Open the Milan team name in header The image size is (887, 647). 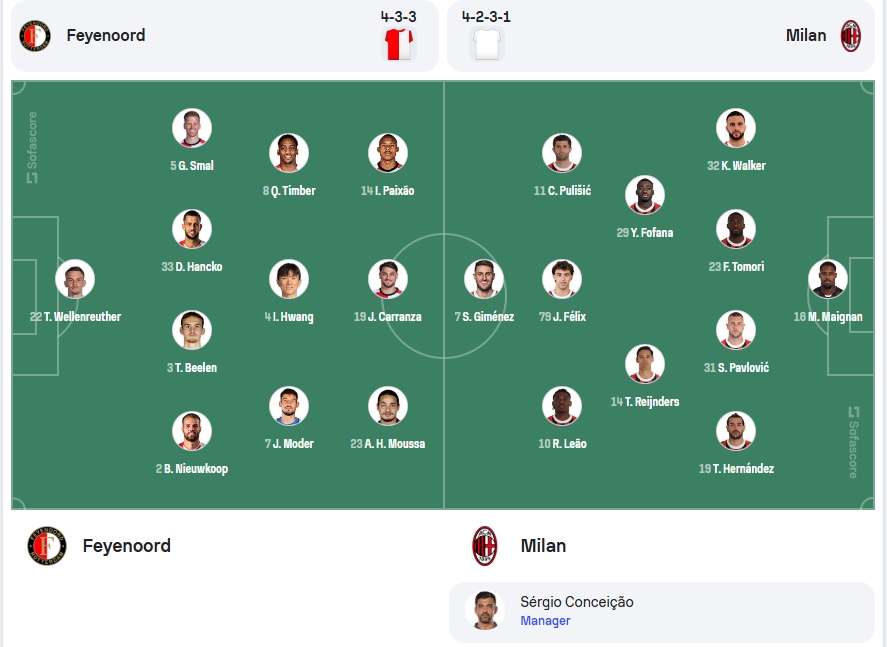(x=806, y=36)
